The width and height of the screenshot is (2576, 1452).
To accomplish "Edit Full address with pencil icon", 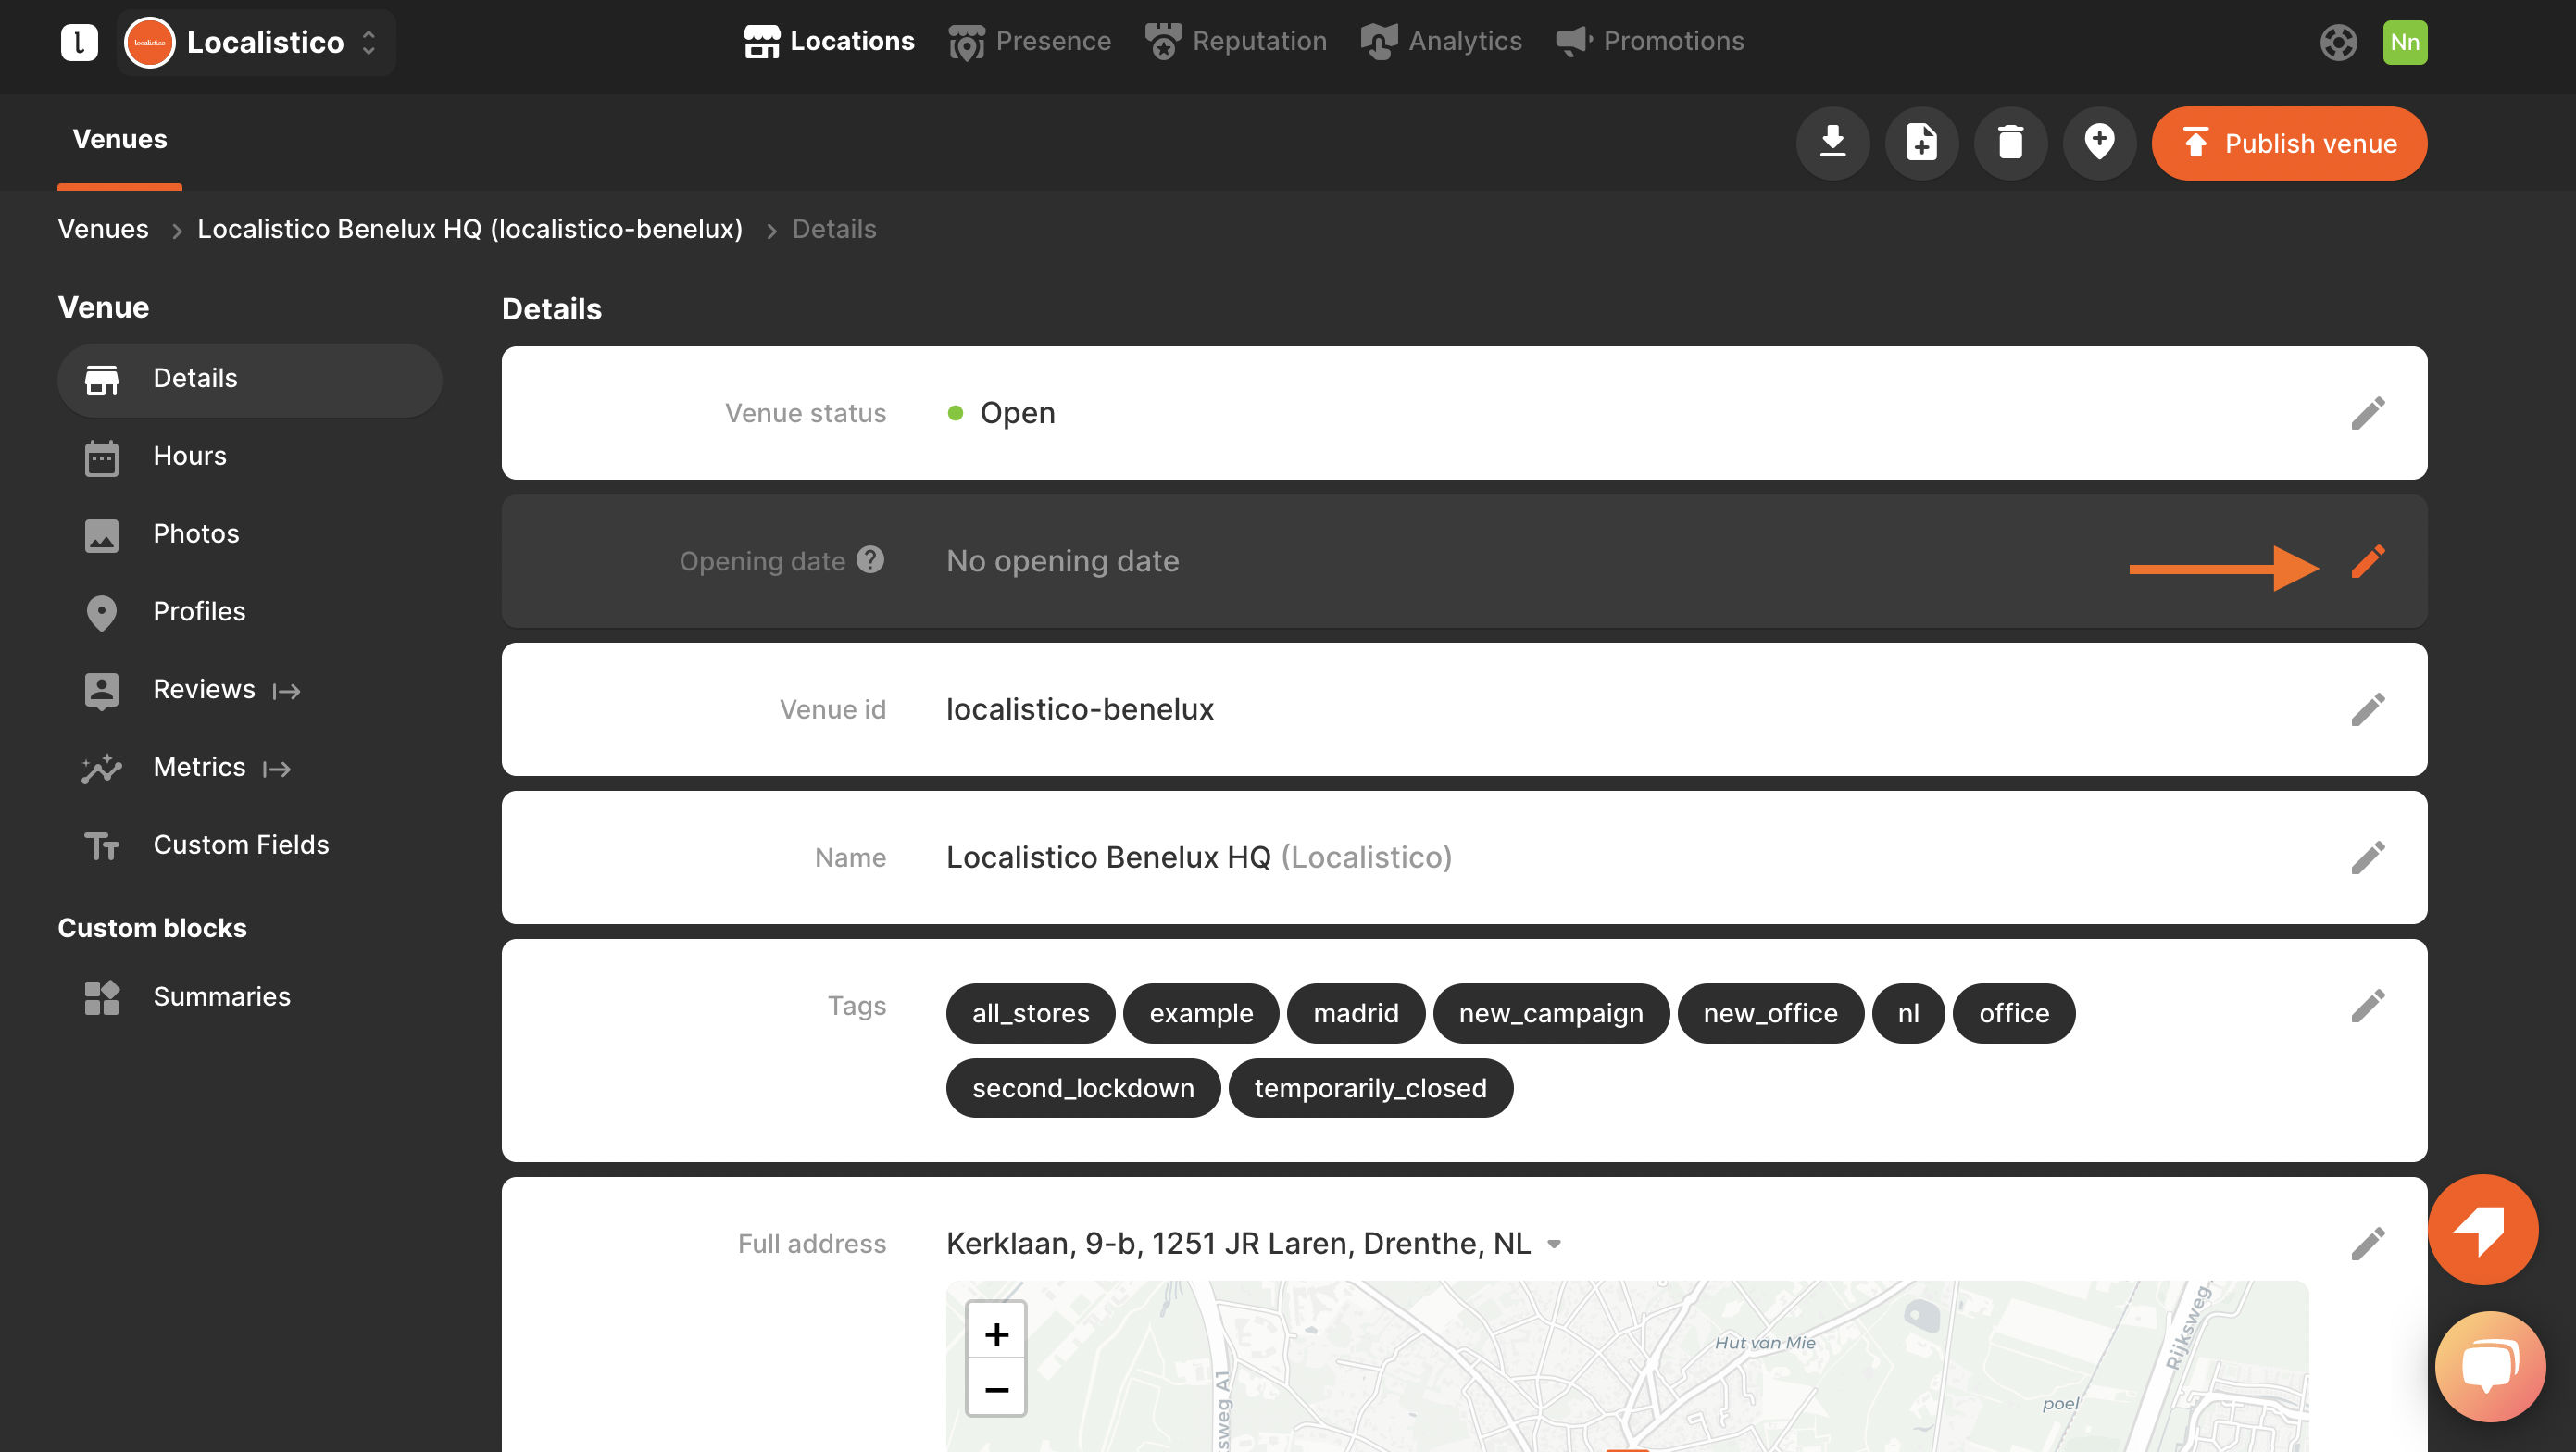I will click(x=2367, y=1243).
